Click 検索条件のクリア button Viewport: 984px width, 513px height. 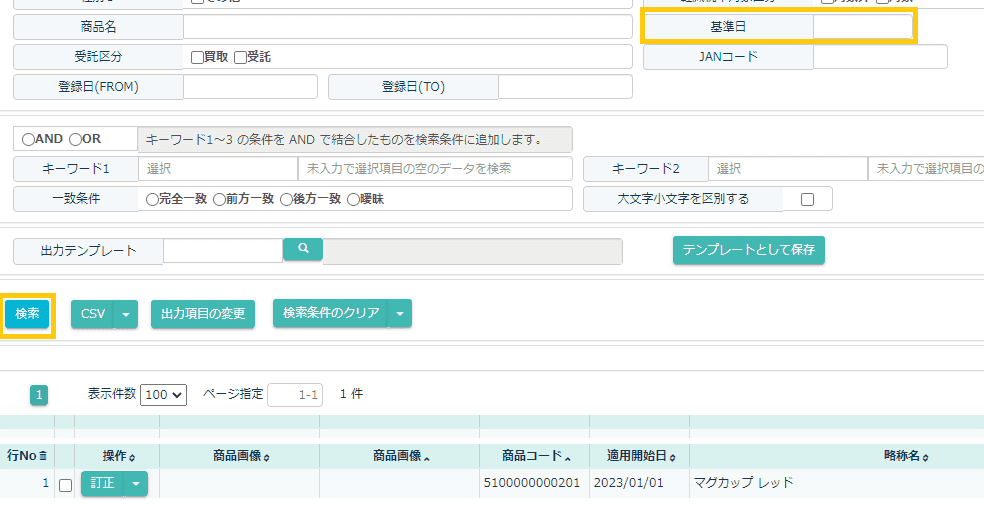pos(331,313)
